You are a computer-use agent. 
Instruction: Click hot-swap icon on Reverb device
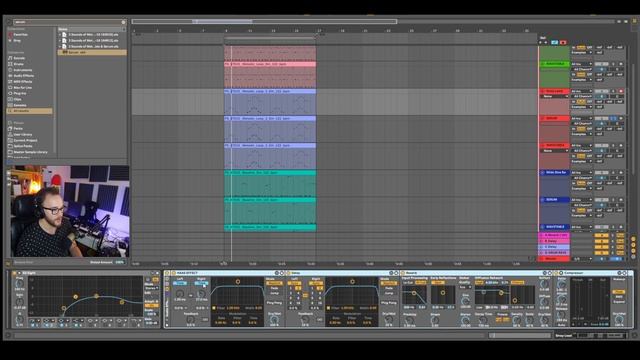544,273
